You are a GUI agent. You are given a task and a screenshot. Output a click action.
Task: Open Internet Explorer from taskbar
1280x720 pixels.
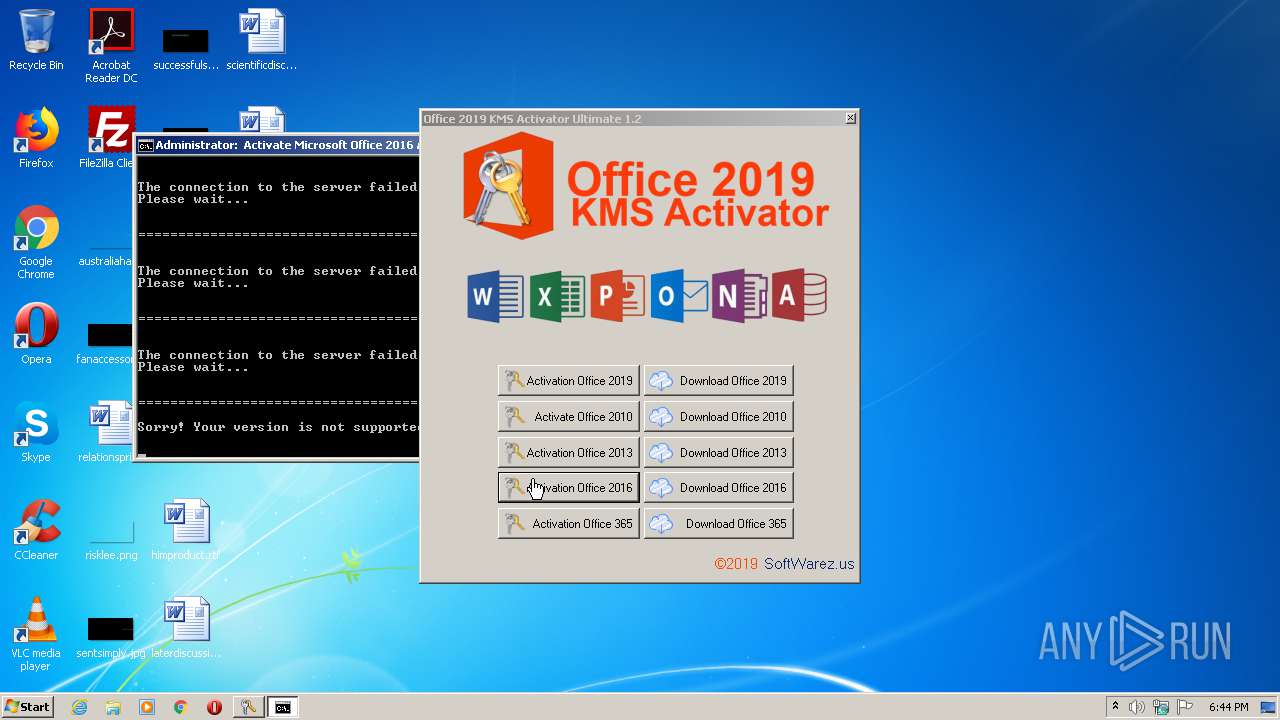point(80,707)
